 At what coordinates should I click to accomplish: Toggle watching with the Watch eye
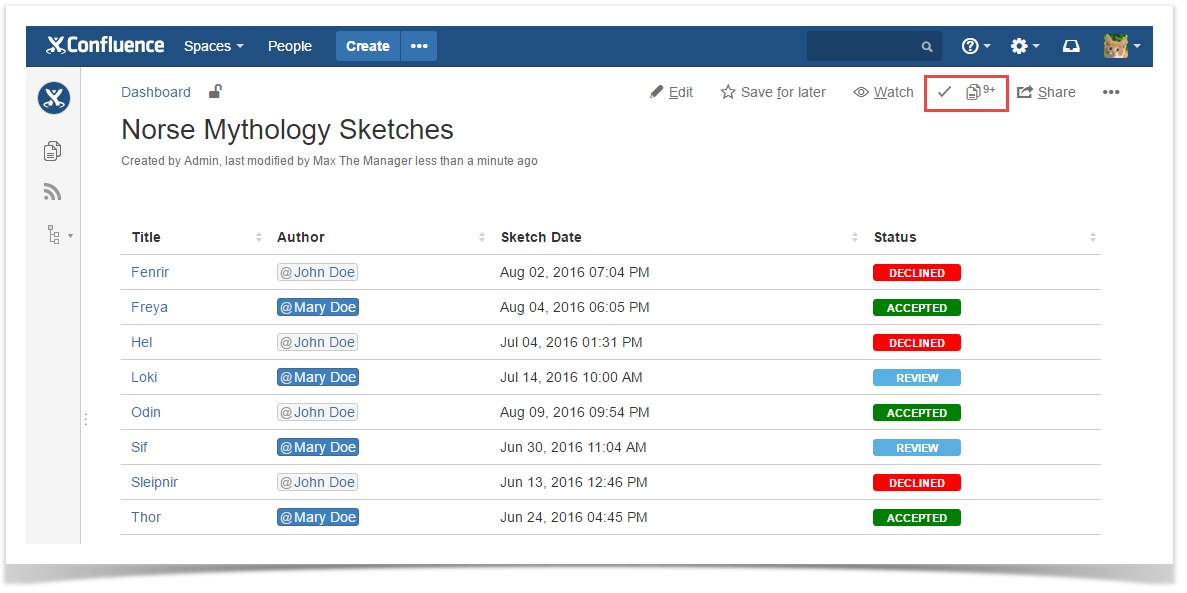[883, 92]
